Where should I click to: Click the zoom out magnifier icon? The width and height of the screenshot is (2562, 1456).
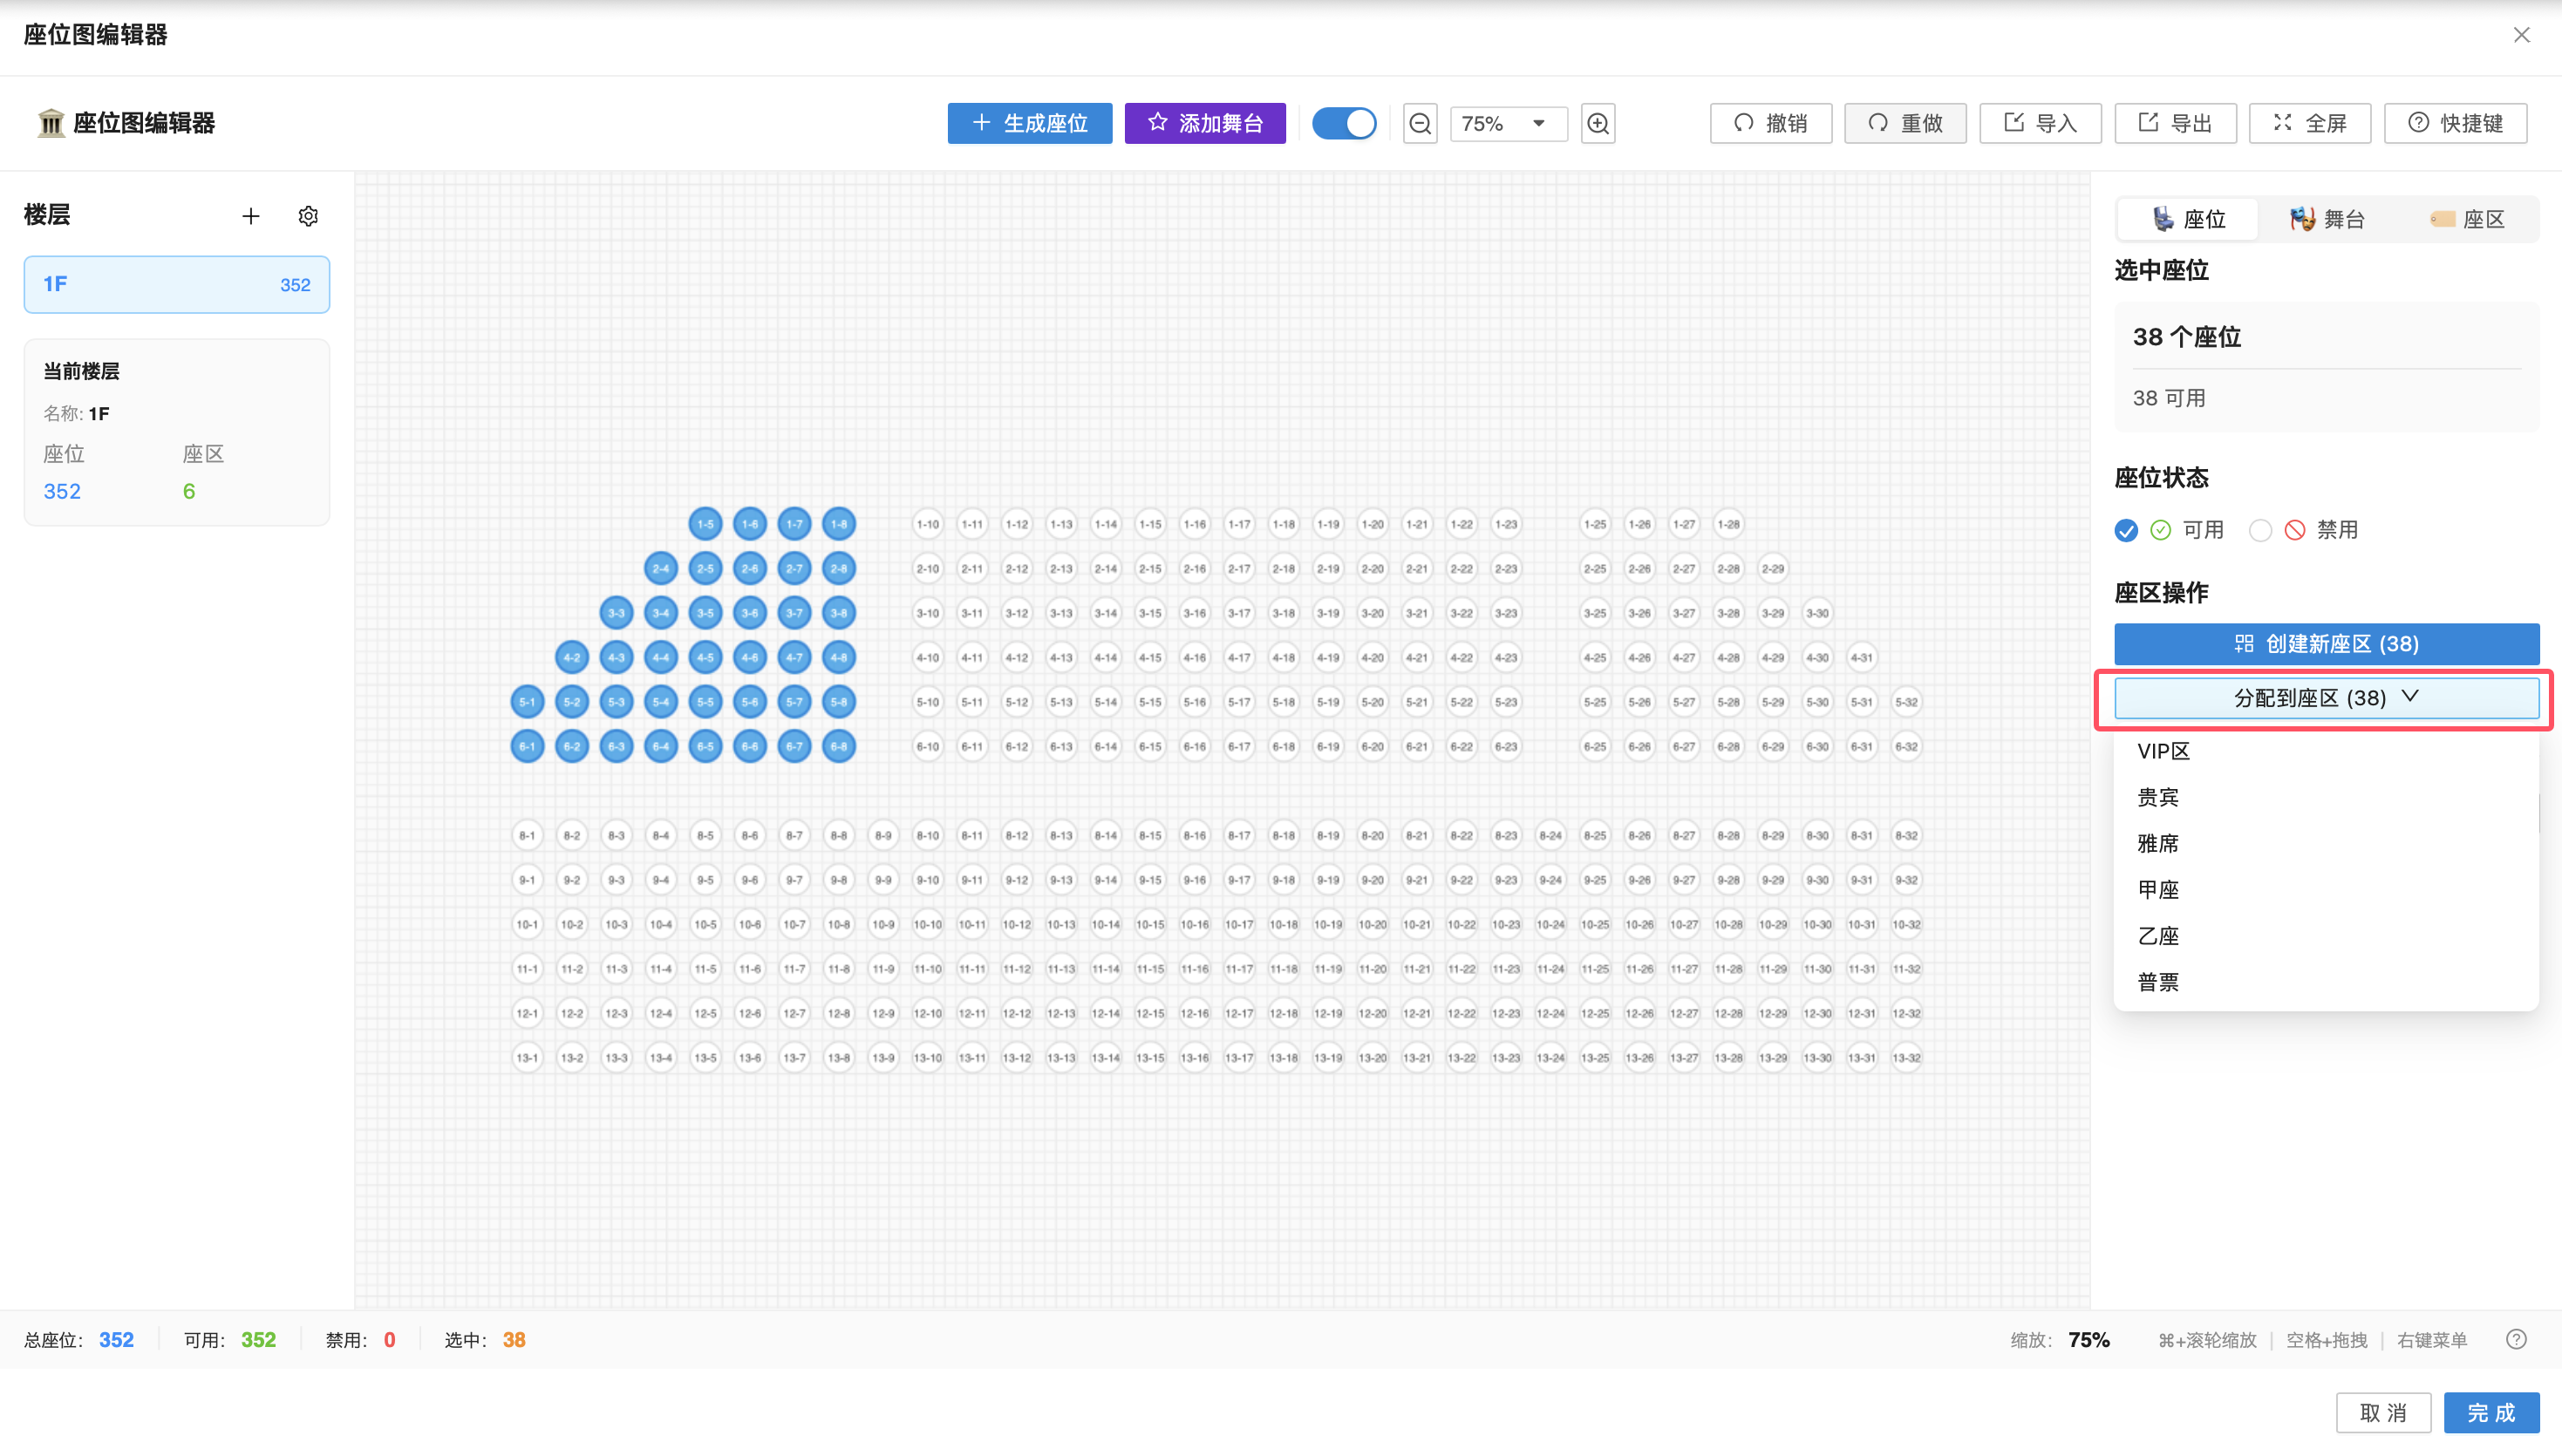1420,123
